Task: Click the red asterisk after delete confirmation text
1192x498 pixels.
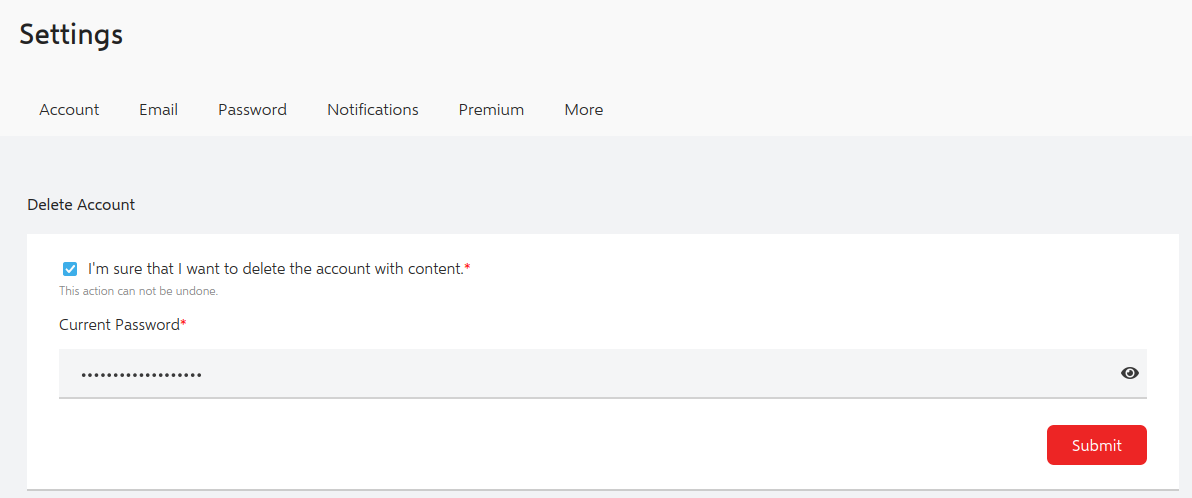Action: click(x=468, y=267)
